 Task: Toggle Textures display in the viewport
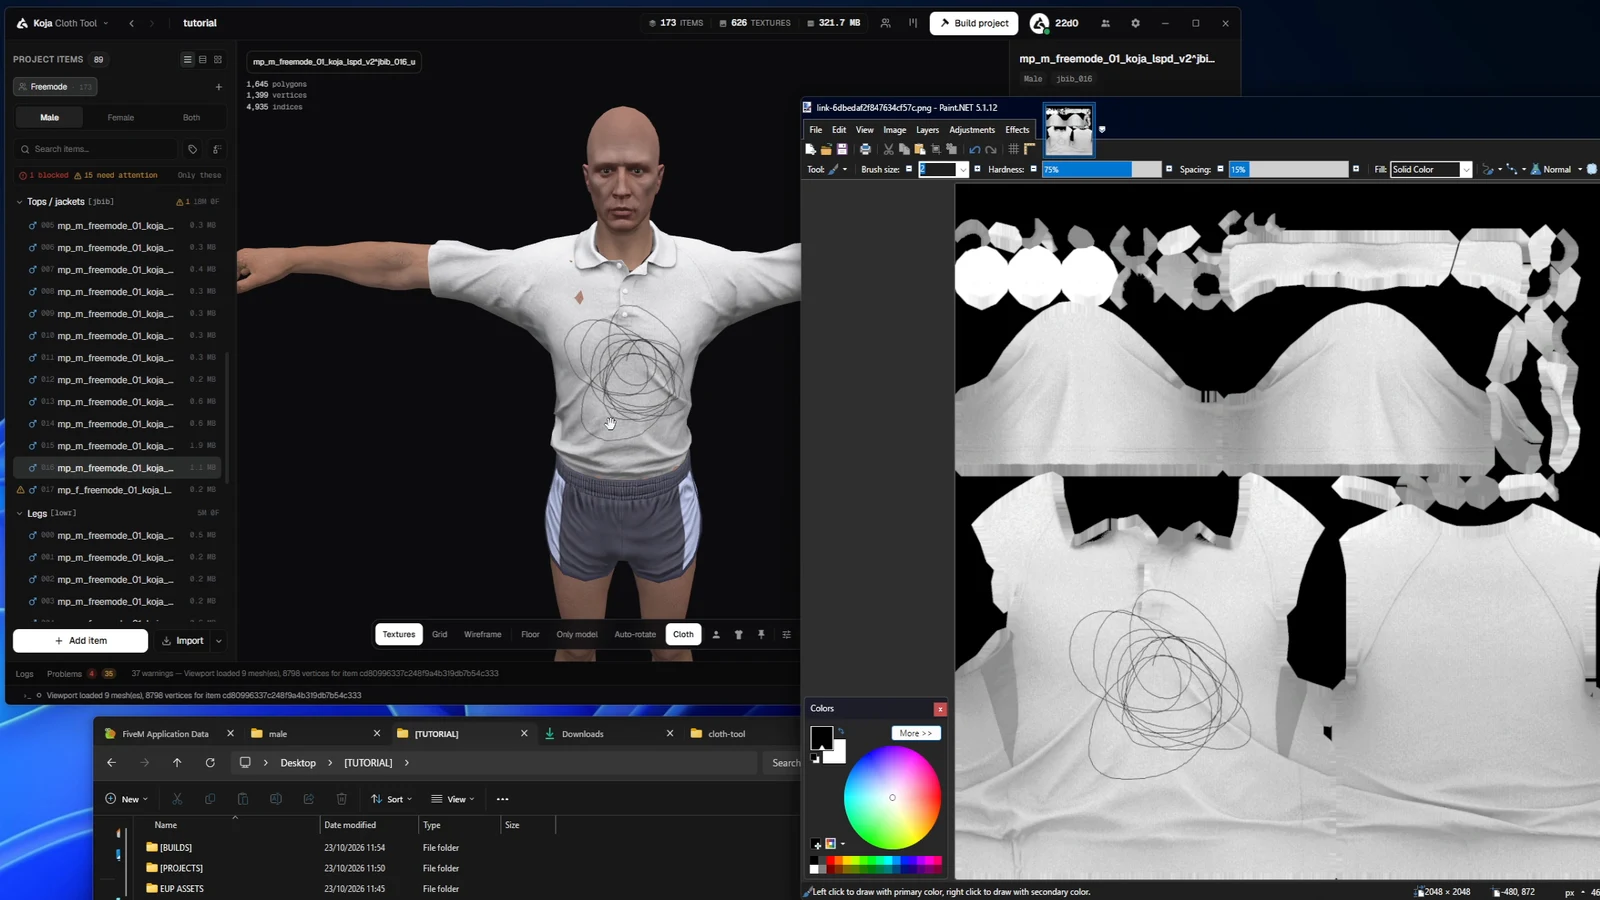(398, 634)
